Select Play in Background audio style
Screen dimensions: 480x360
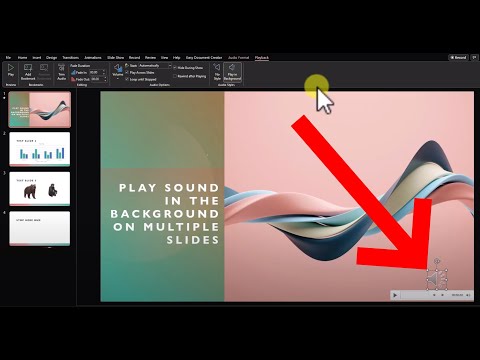232,72
